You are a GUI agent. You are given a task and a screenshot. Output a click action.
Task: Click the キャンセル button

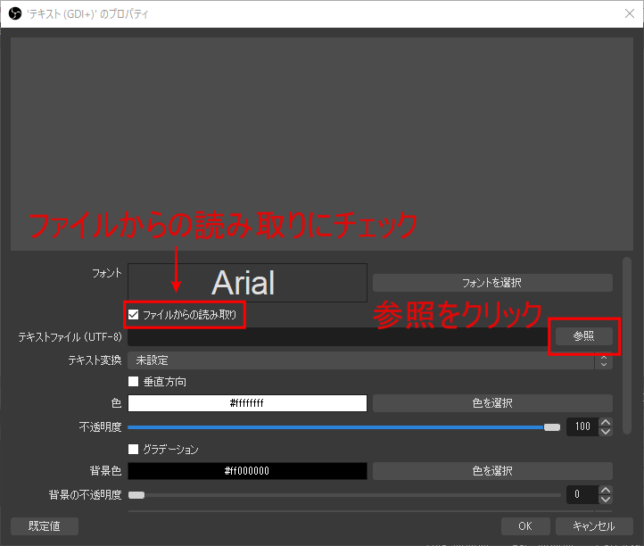(x=594, y=526)
